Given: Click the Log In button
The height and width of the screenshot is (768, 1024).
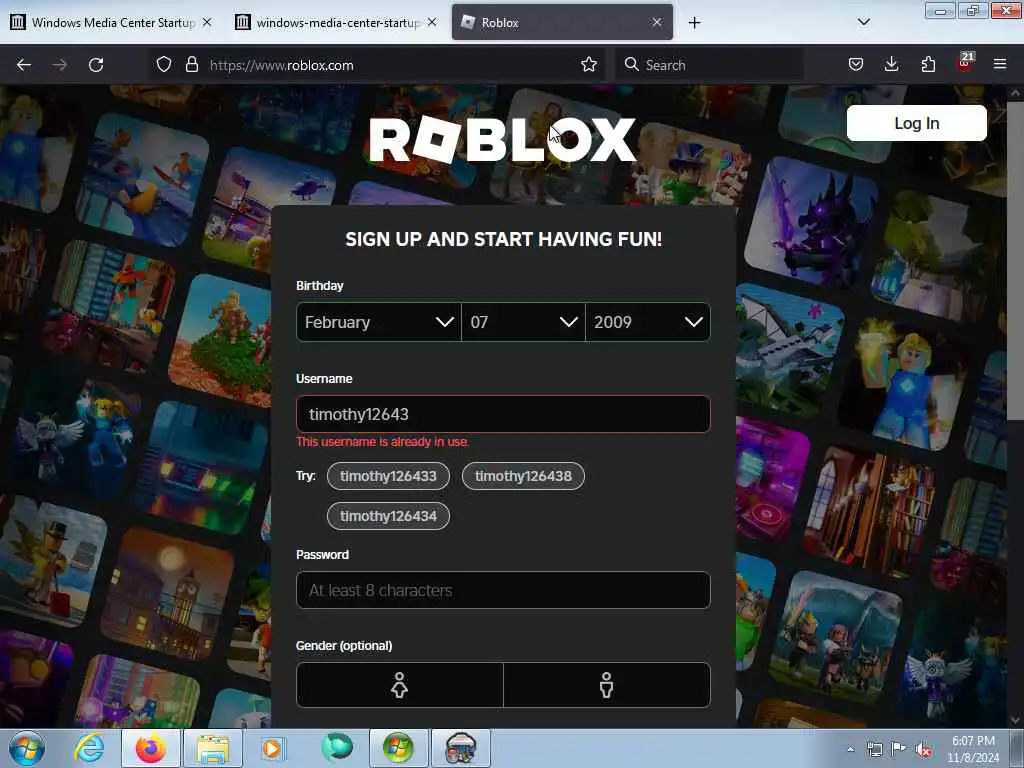Looking at the screenshot, I should click(x=916, y=123).
